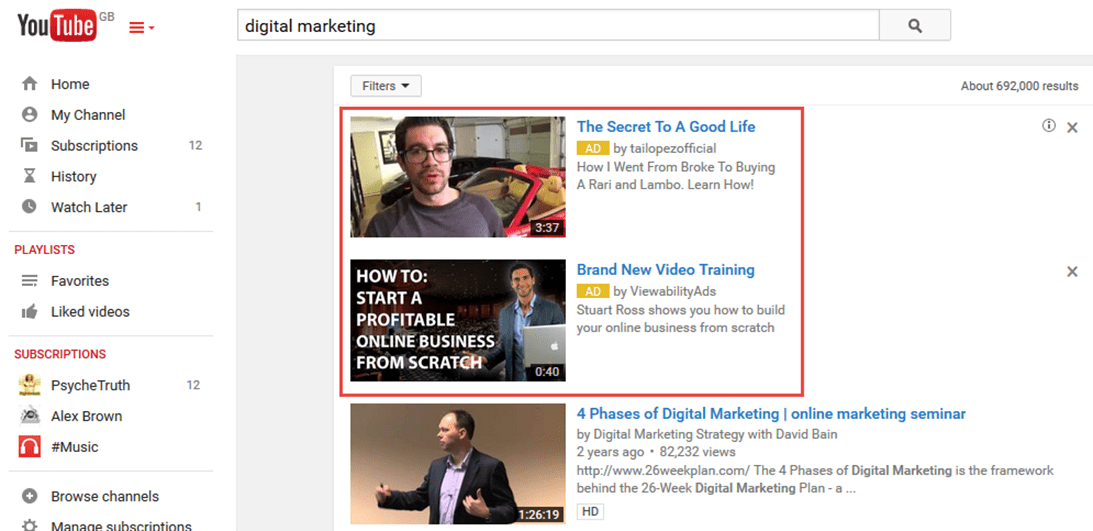Image resolution: width=1093 pixels, height=531 pixels.
Task: Click the Manage subscriptions gear icon
Action: (29, 525)
